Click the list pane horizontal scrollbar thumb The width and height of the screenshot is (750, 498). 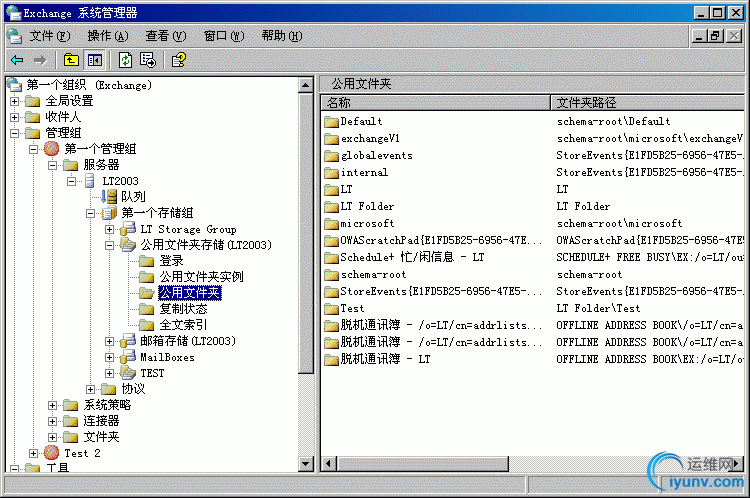[x=422, y=464]
